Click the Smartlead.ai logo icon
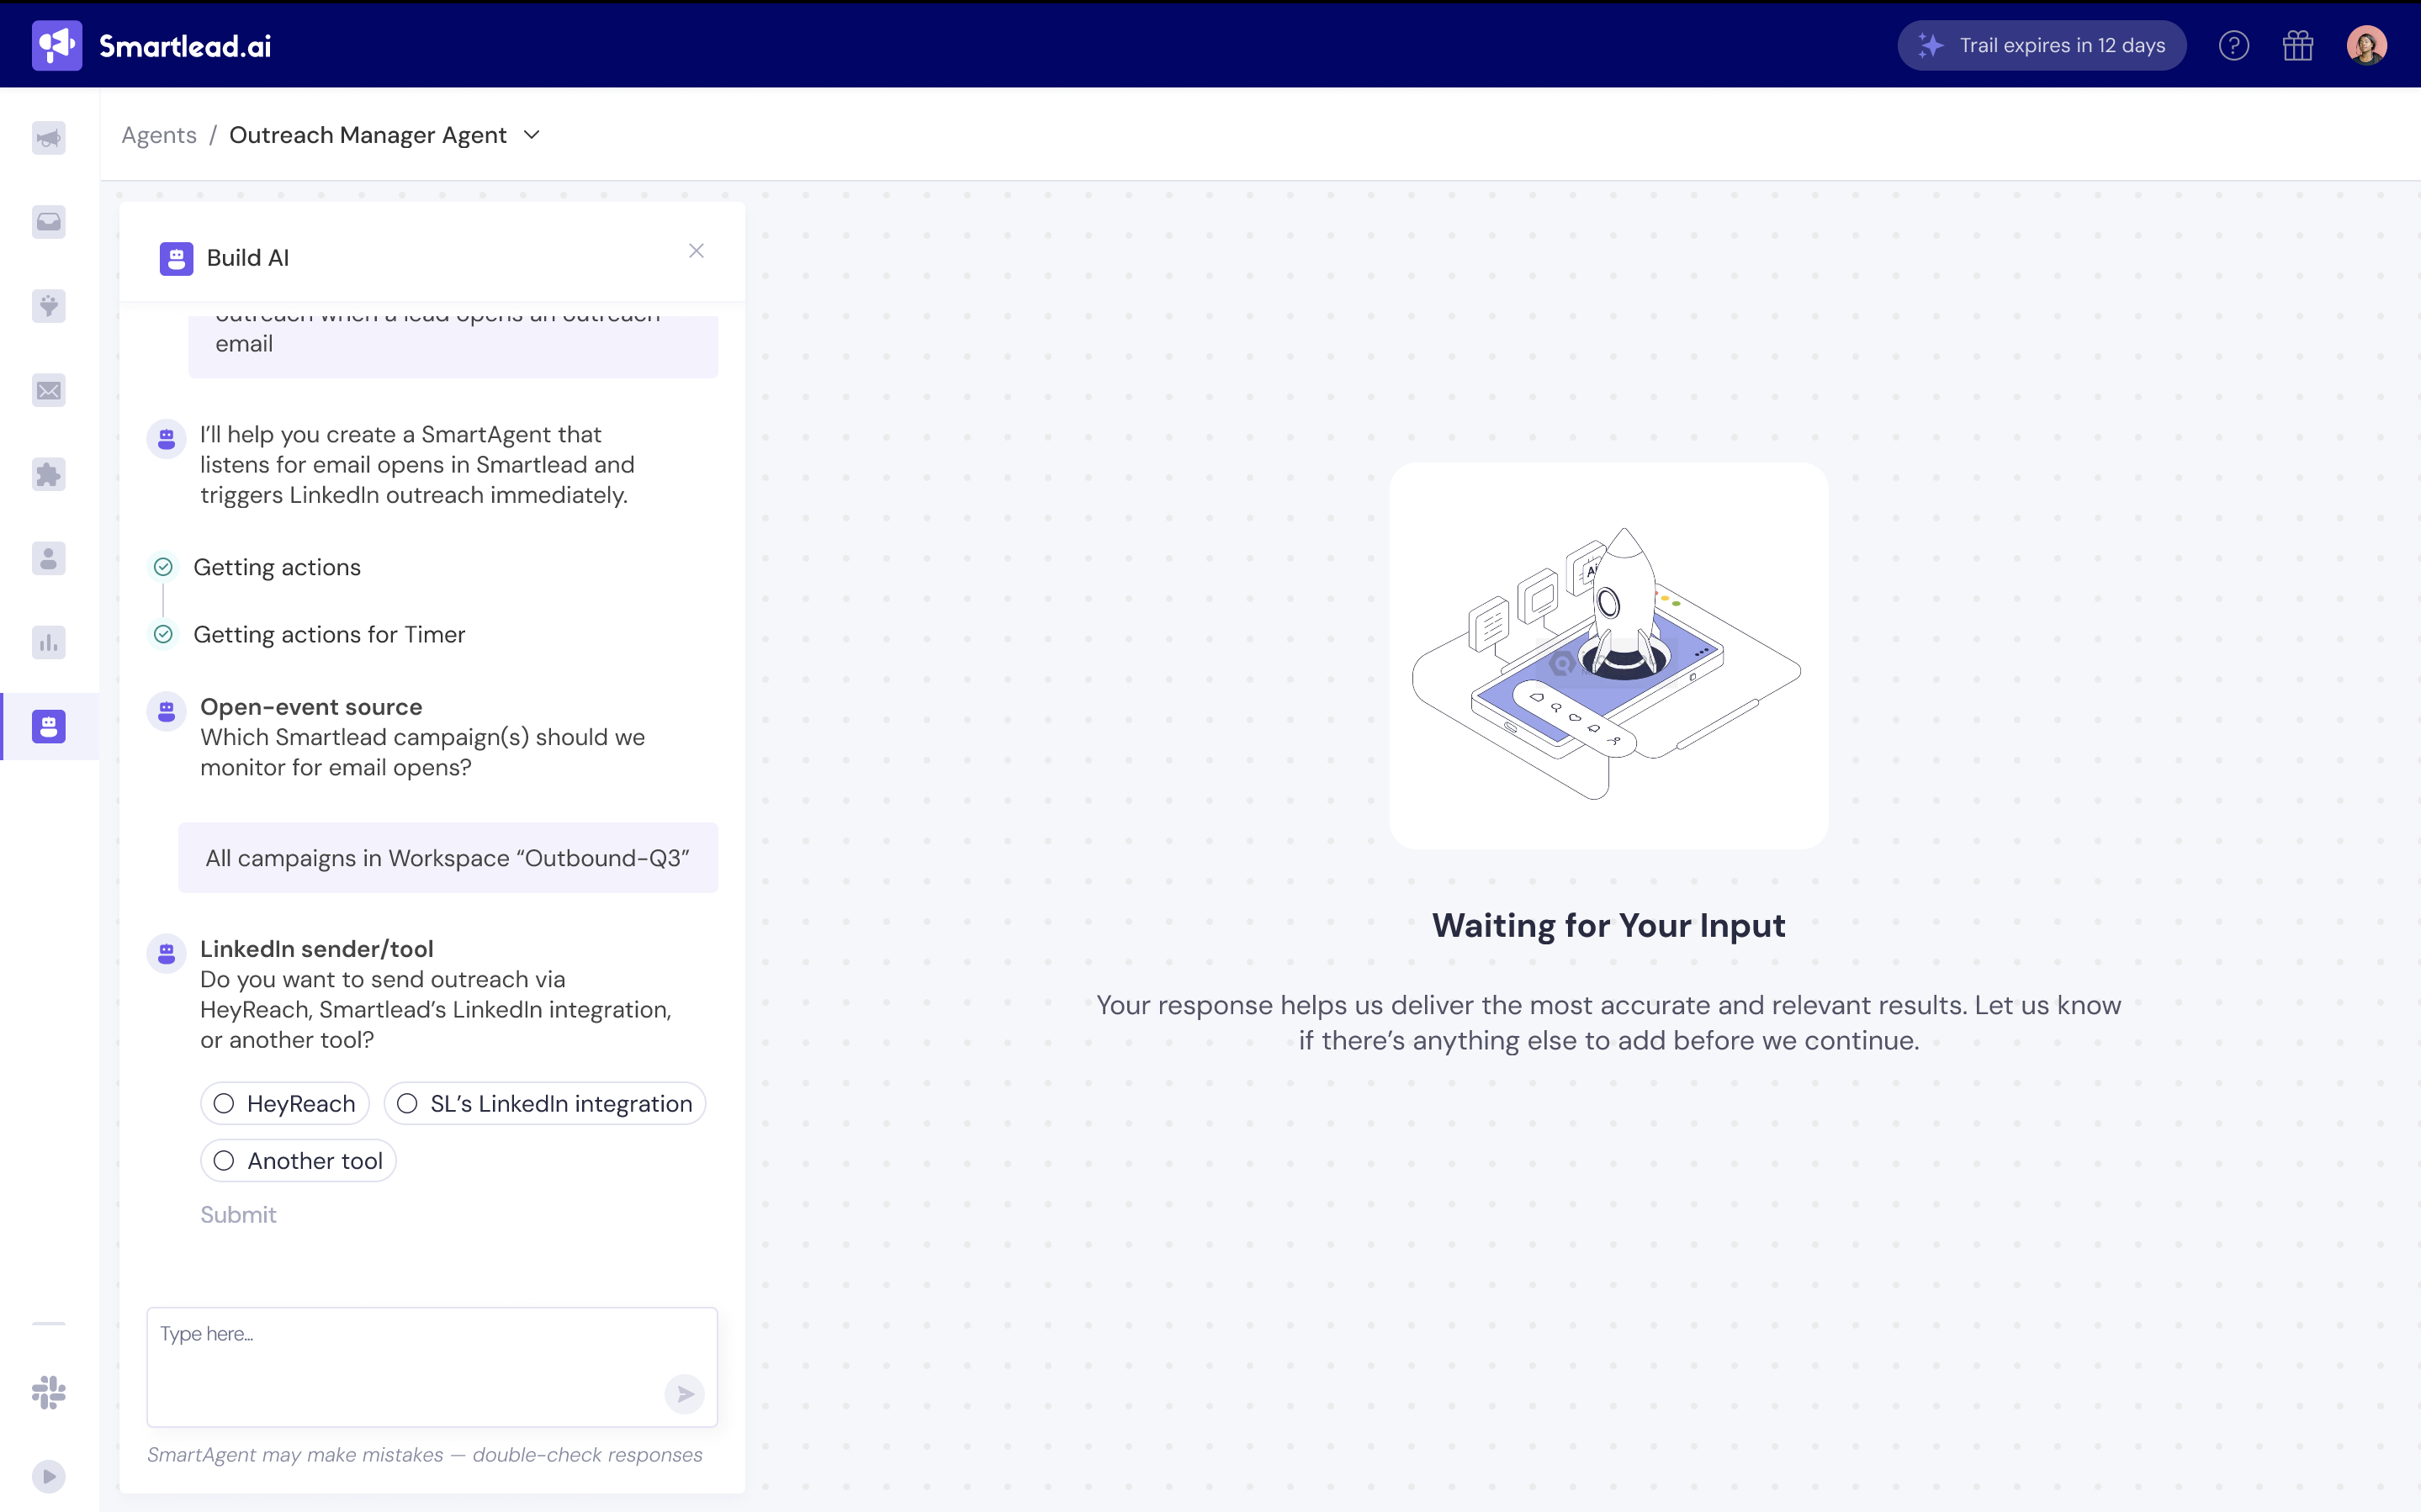The height and width of the screenshot is (1512, 2421). click(57, 46)
